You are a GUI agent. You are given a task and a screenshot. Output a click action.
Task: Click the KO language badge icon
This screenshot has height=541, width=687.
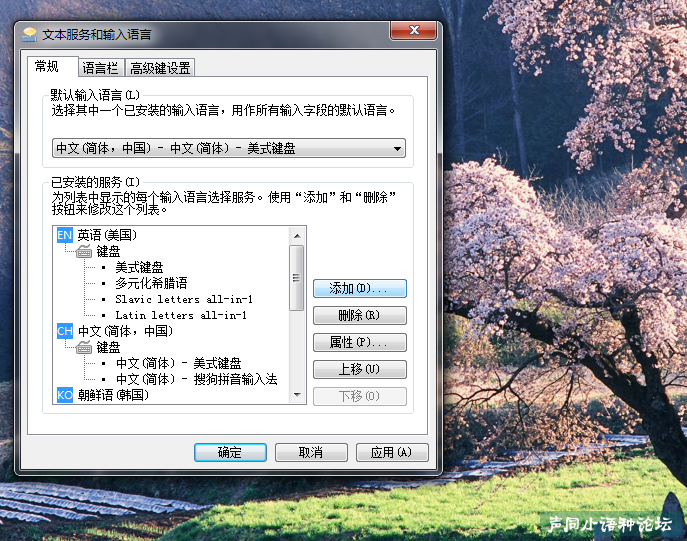pos(65,395)
